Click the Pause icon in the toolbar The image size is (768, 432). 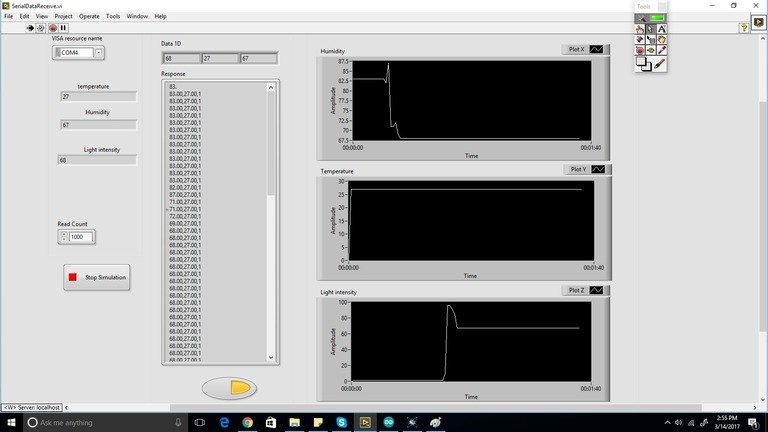[63, 28]
